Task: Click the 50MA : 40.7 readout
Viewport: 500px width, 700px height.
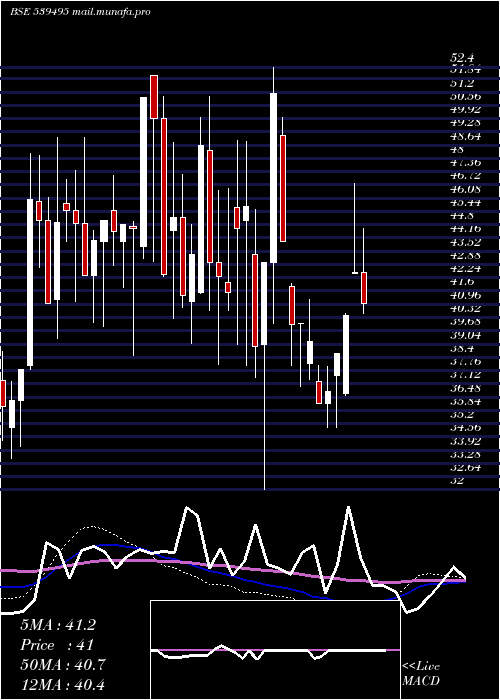Action: tap(62, 665)
